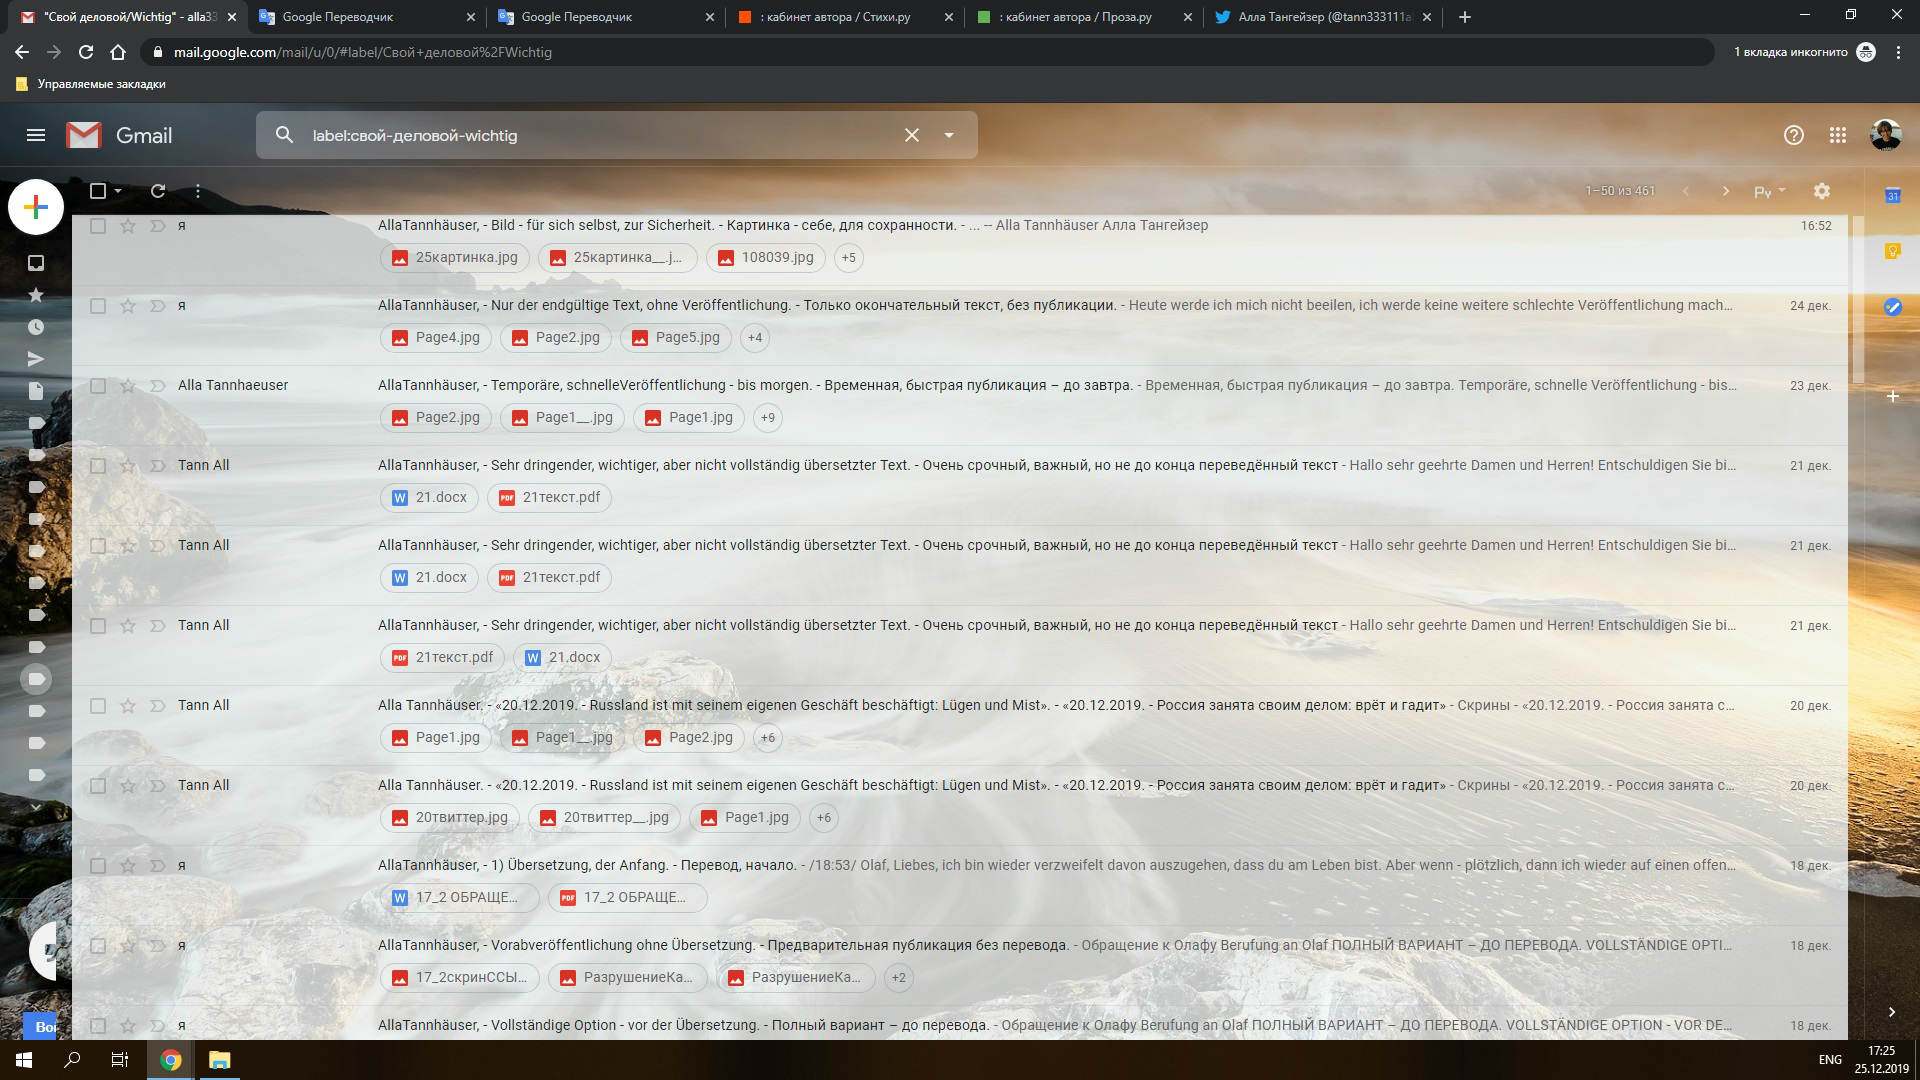Open input language selector dropdown
1920x1080 pixels.
tap(1769, 191)
